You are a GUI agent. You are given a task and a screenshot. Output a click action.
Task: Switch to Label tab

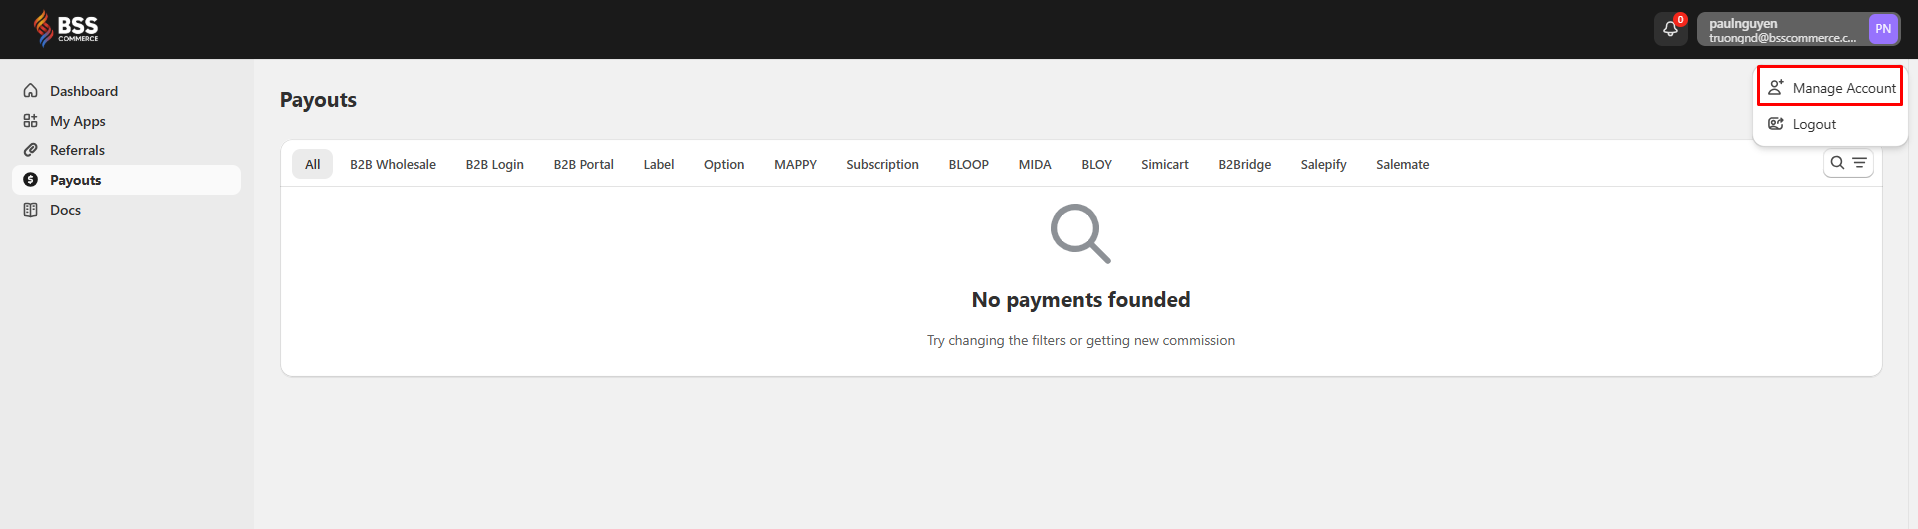pyautogui.click(x=659, y=164)
